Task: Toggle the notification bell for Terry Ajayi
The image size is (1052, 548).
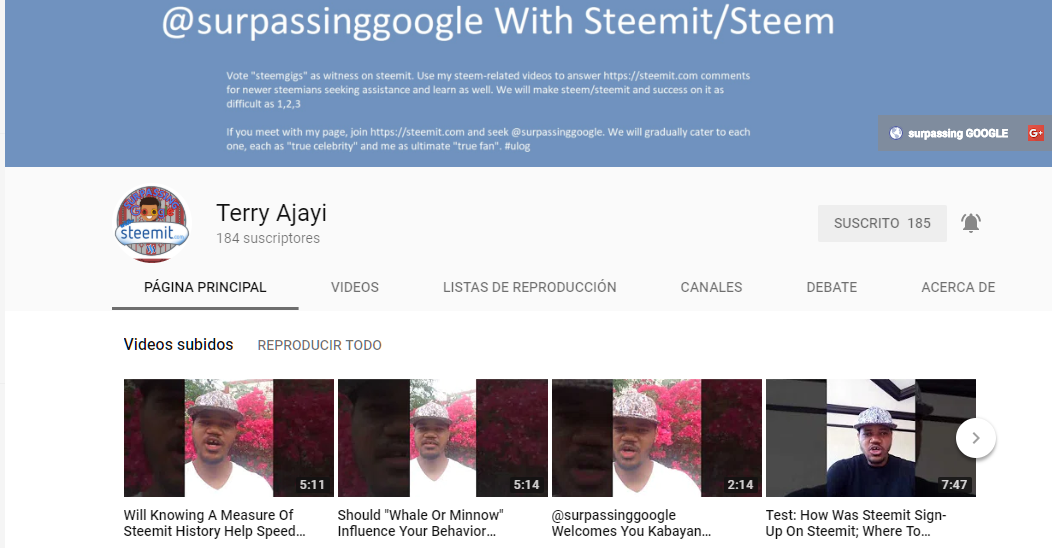Action: click(x=971, y=223)
